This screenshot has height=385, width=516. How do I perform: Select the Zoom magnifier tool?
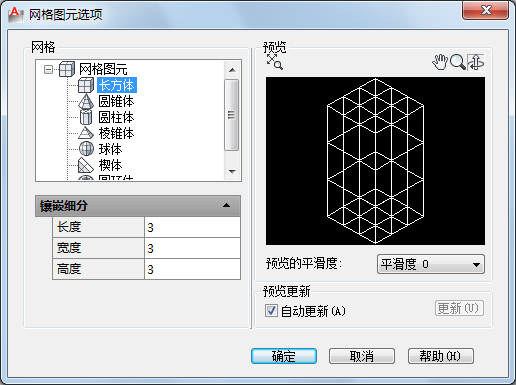pyautogui.click(x=457, y=62)
